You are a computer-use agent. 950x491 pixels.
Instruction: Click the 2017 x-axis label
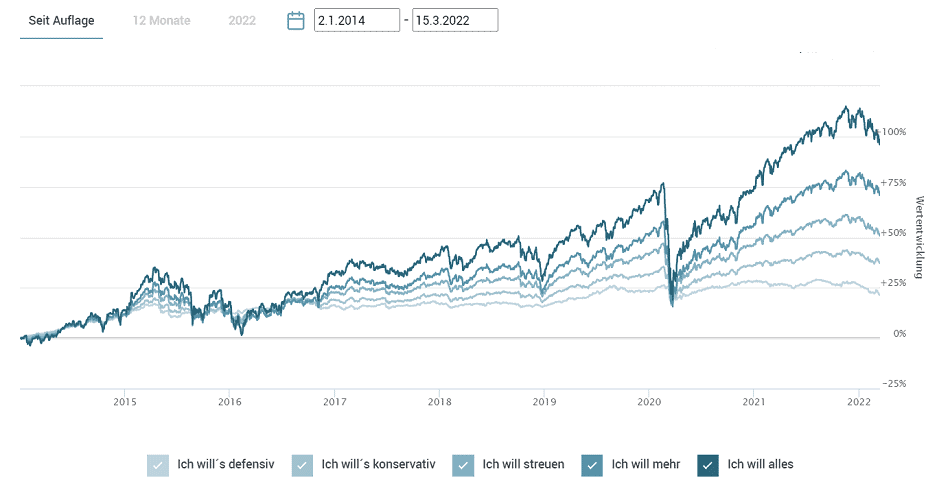334,402
